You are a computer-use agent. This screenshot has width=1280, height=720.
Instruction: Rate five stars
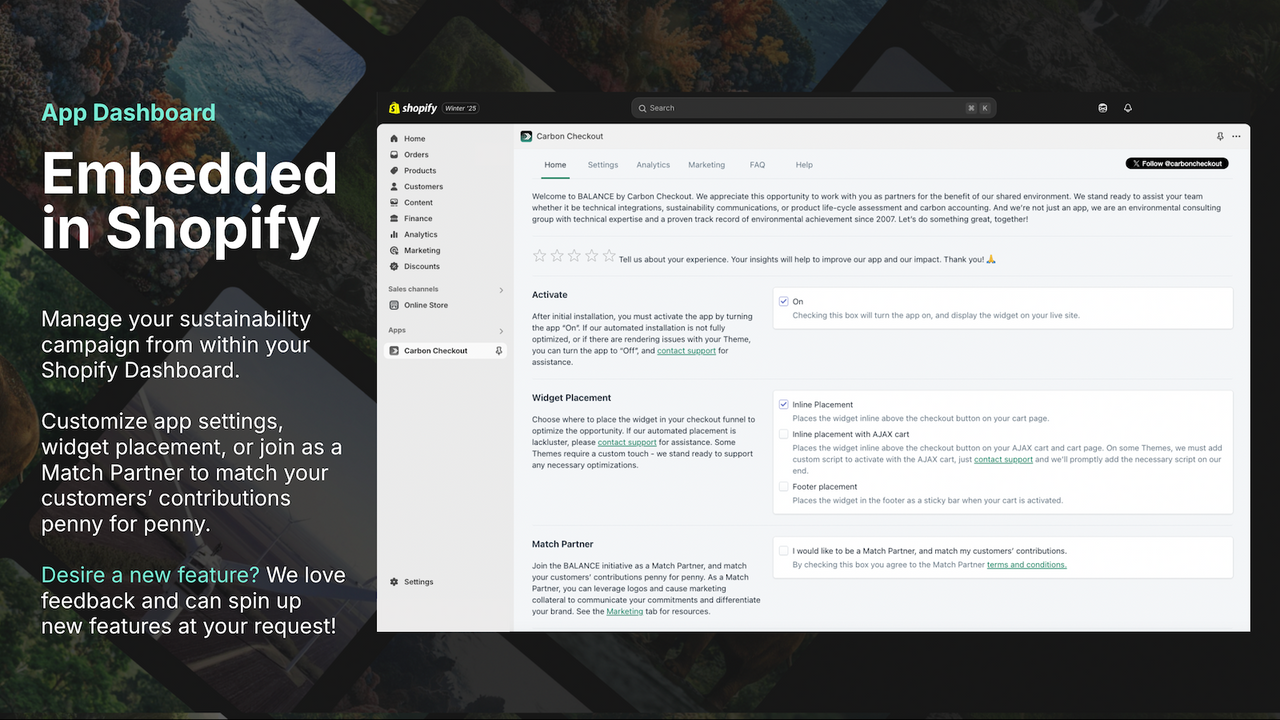point(608,256)
